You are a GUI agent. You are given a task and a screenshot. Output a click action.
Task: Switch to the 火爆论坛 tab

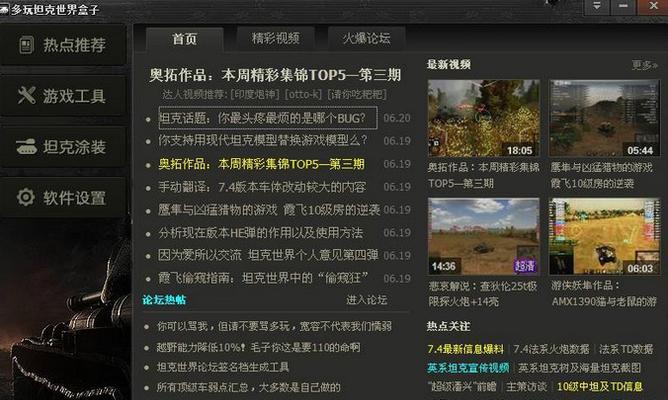coord(366,38)
